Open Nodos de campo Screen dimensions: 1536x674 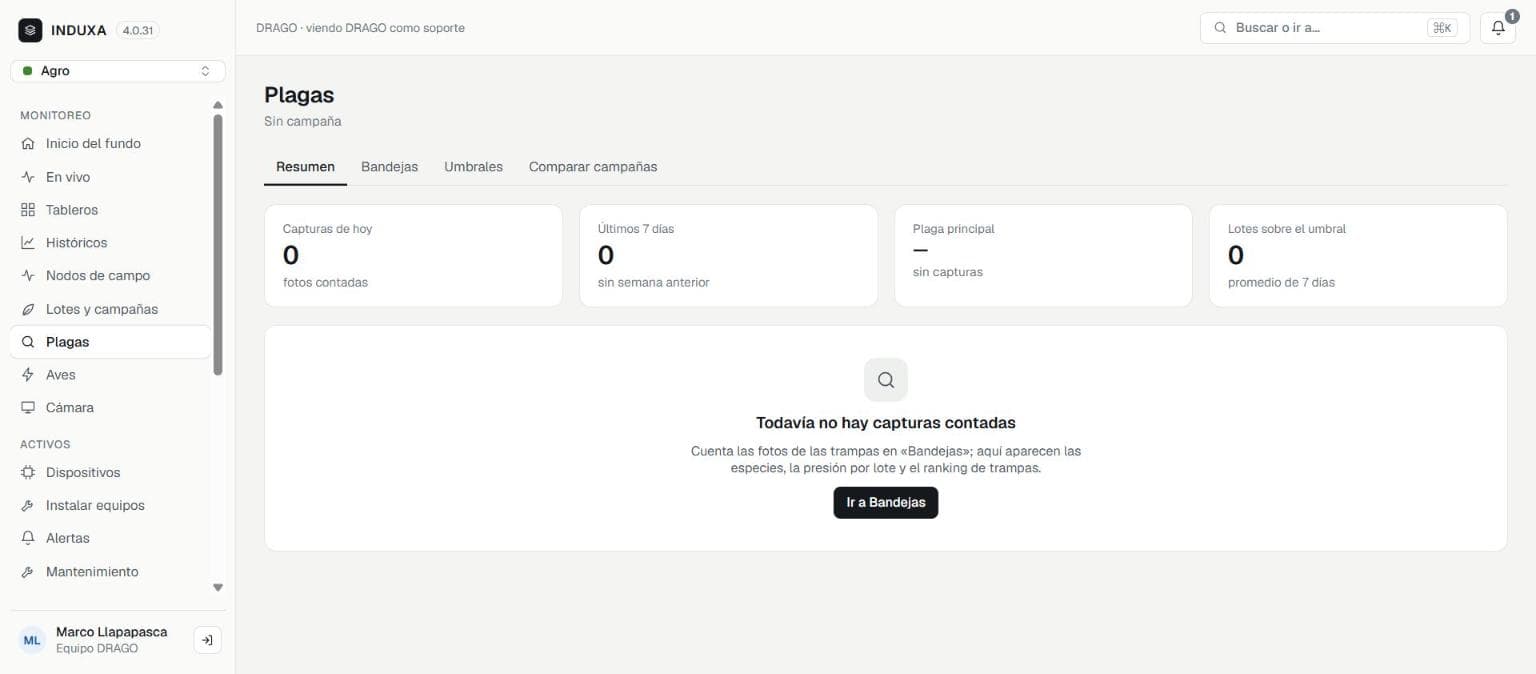pos(110,276)
